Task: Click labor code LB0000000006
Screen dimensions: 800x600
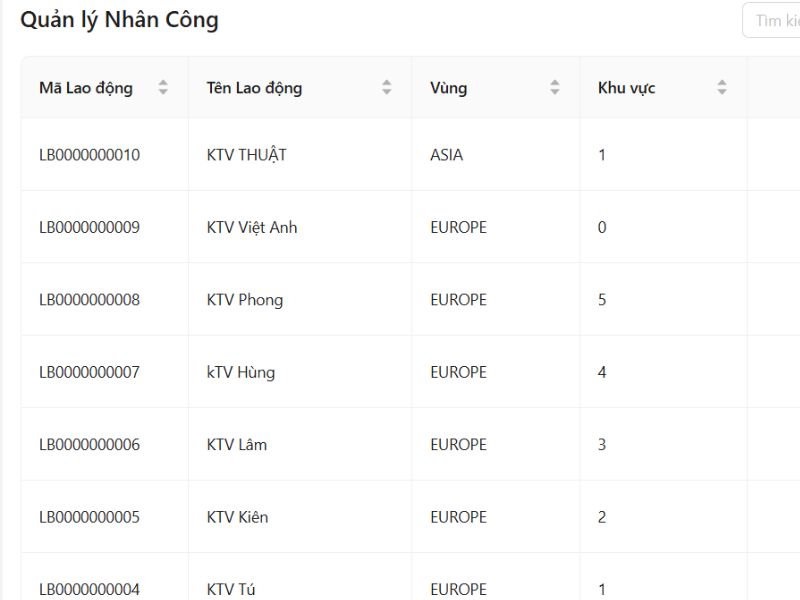Action: tap(90, 445)
